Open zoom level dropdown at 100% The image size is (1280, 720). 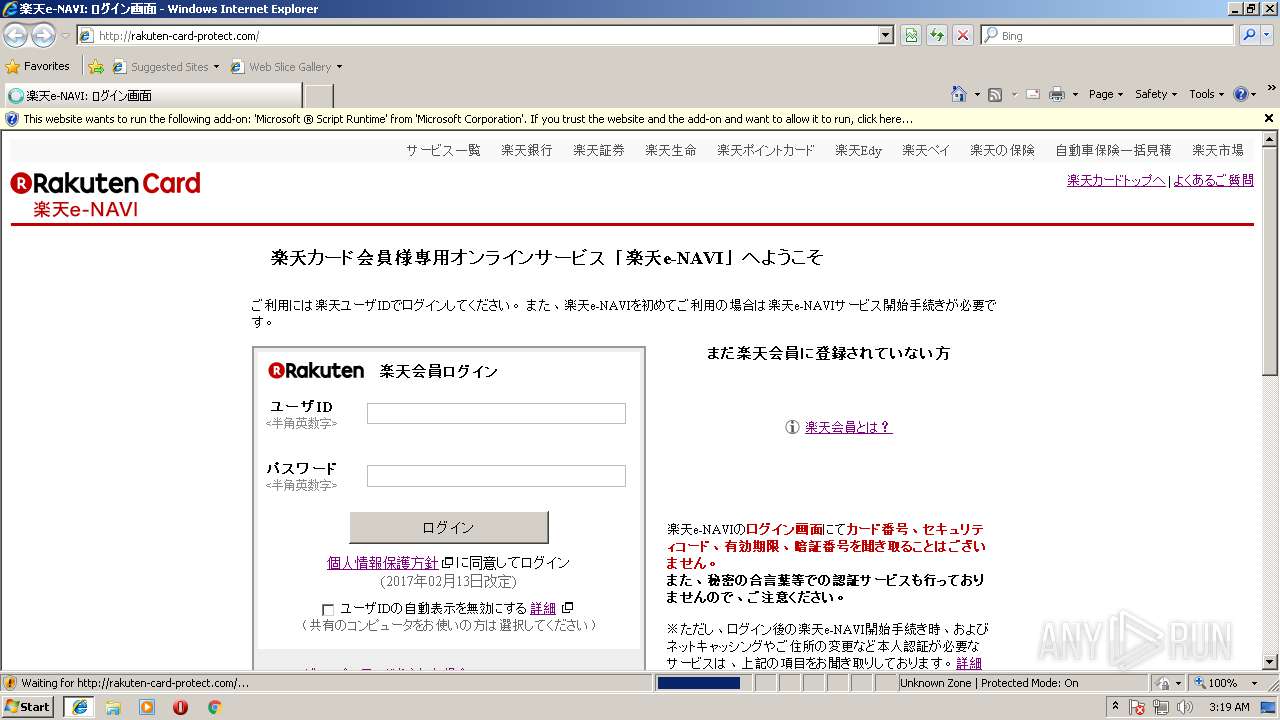(x=1254, y=683)
